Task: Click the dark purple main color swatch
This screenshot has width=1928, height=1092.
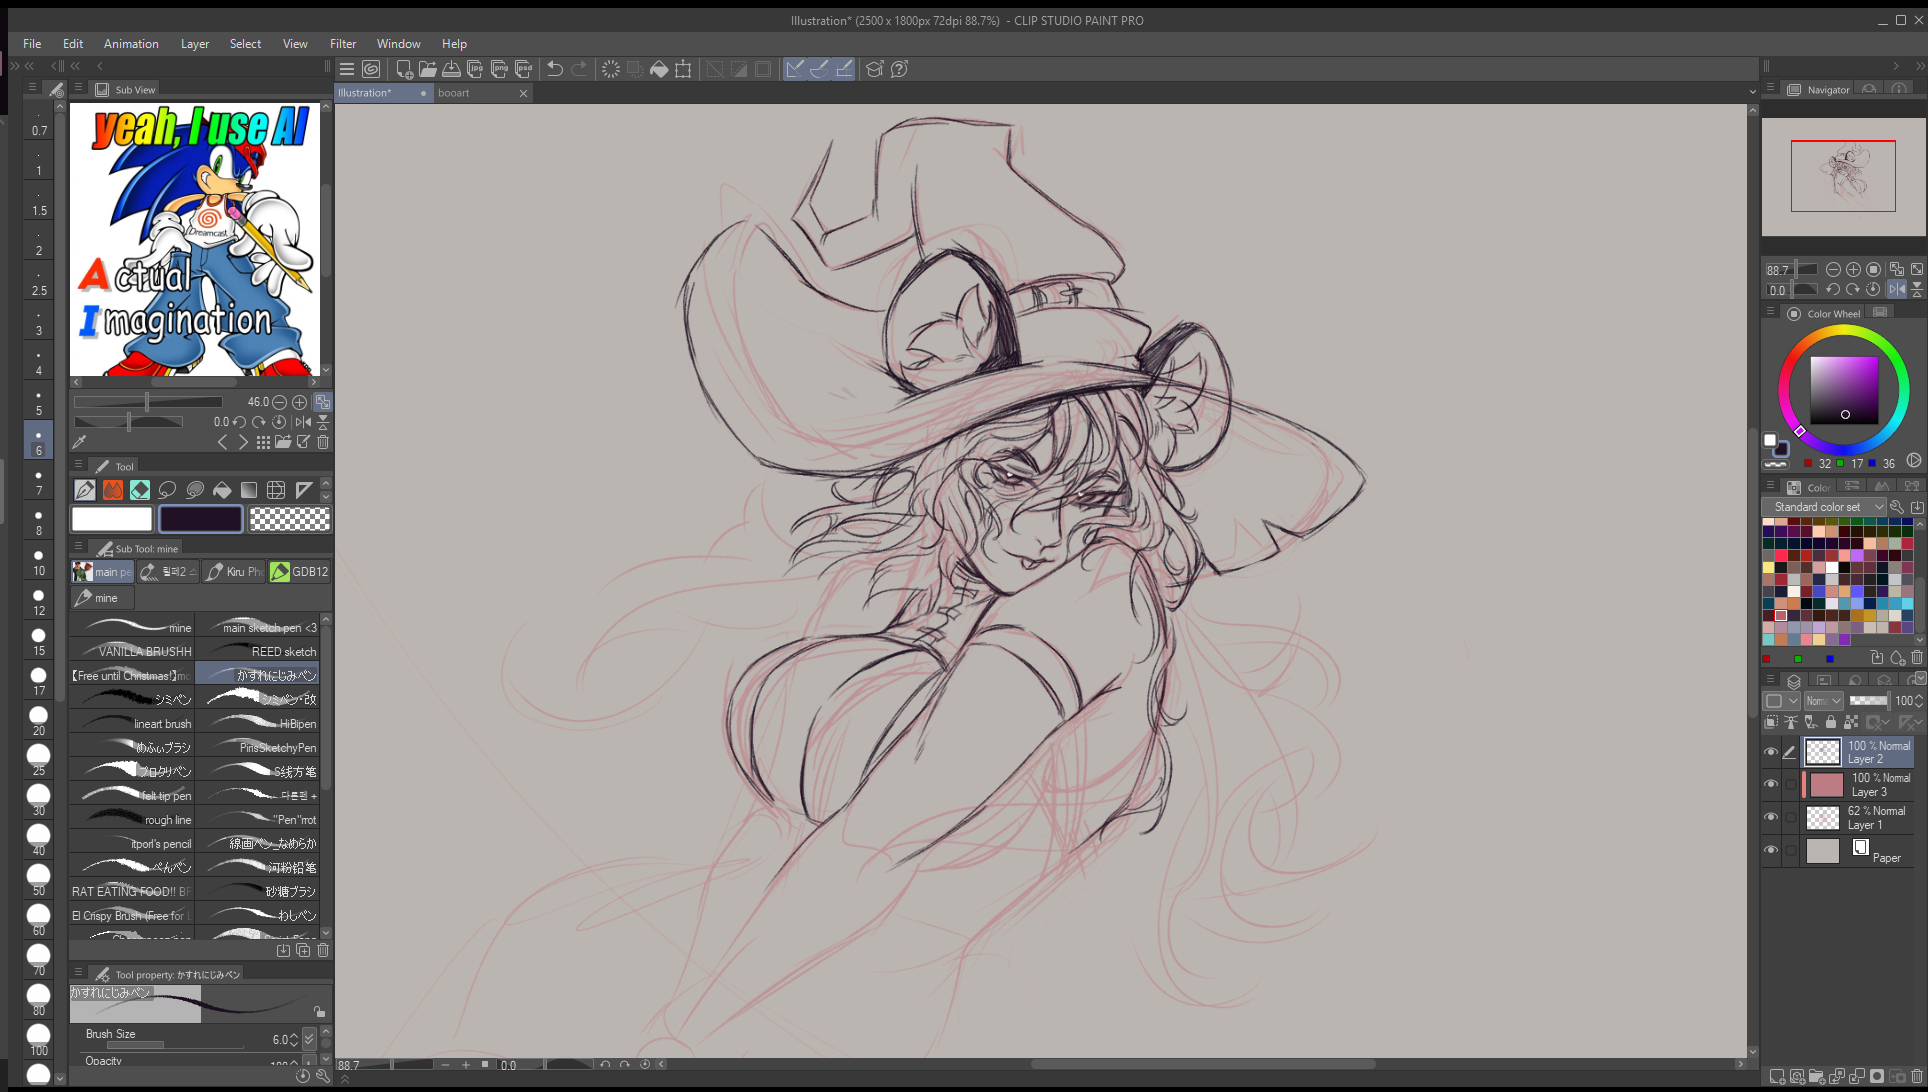Action: (201, 519)
